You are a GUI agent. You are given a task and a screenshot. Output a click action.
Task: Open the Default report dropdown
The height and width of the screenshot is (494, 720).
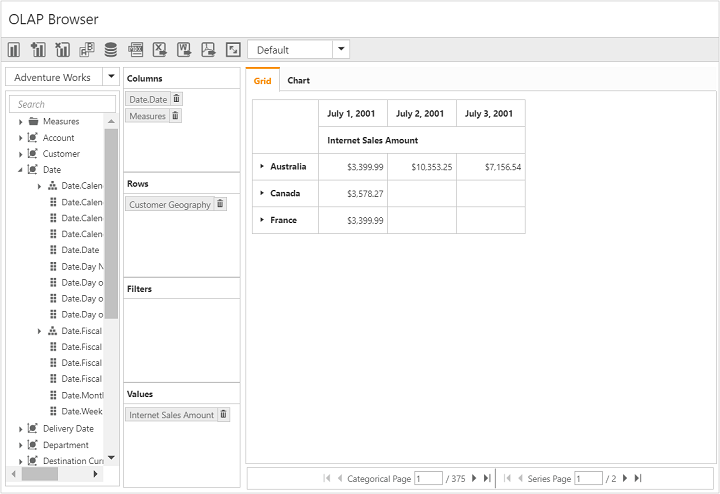(x=341, y=50)
